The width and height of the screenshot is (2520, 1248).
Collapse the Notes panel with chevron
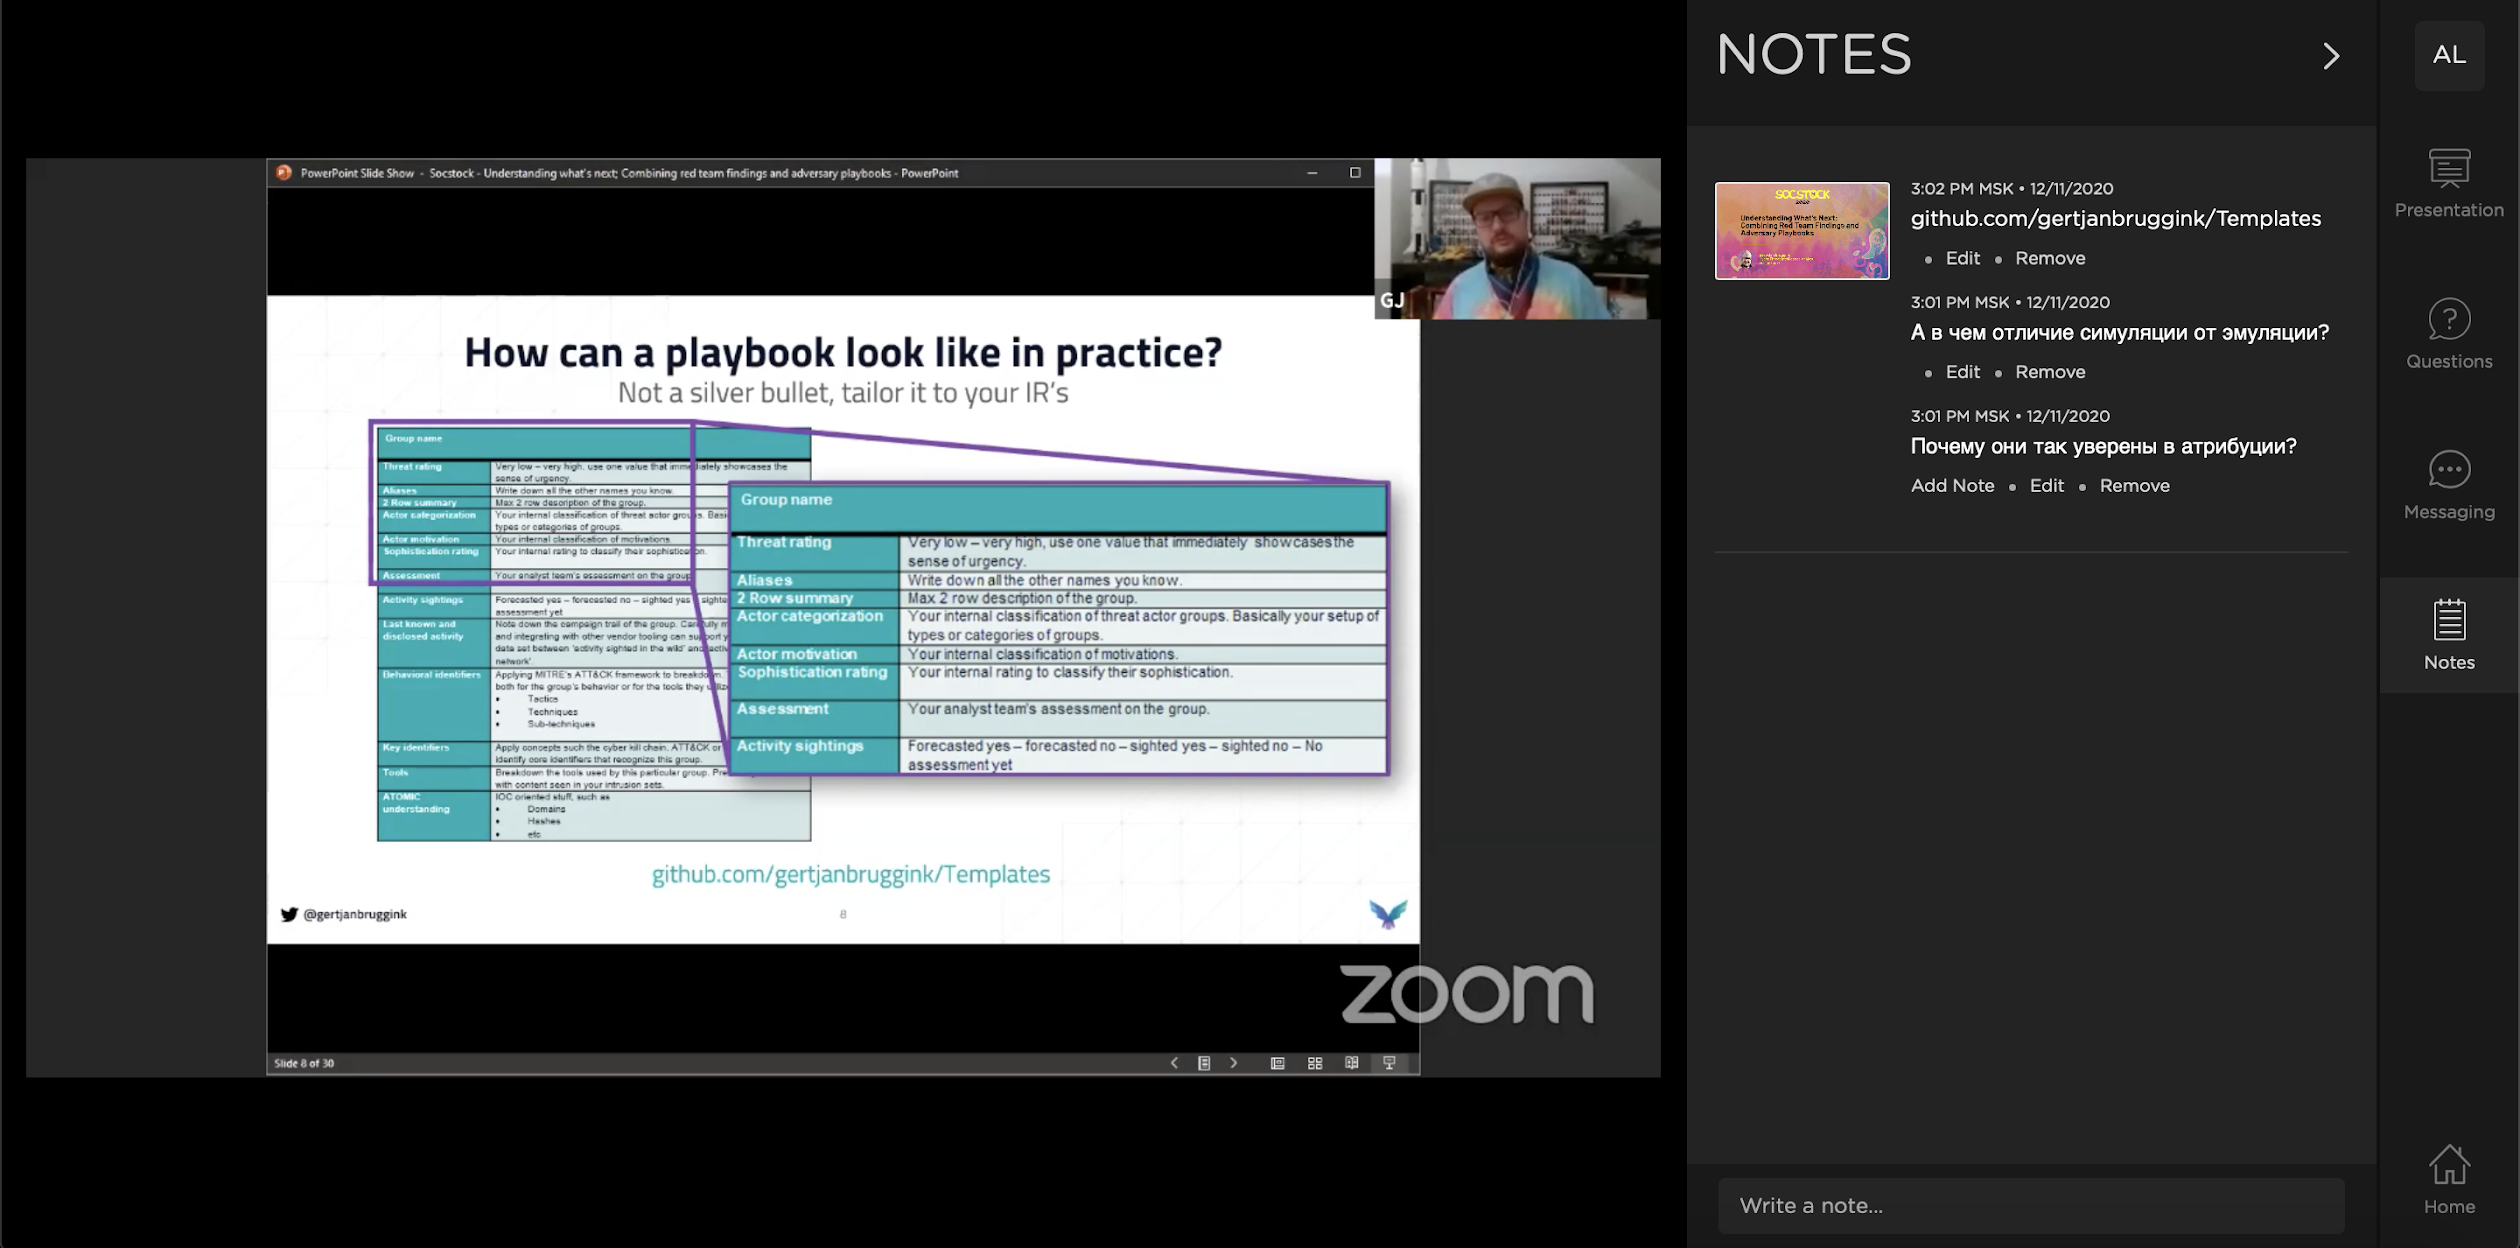(2331, 56)
